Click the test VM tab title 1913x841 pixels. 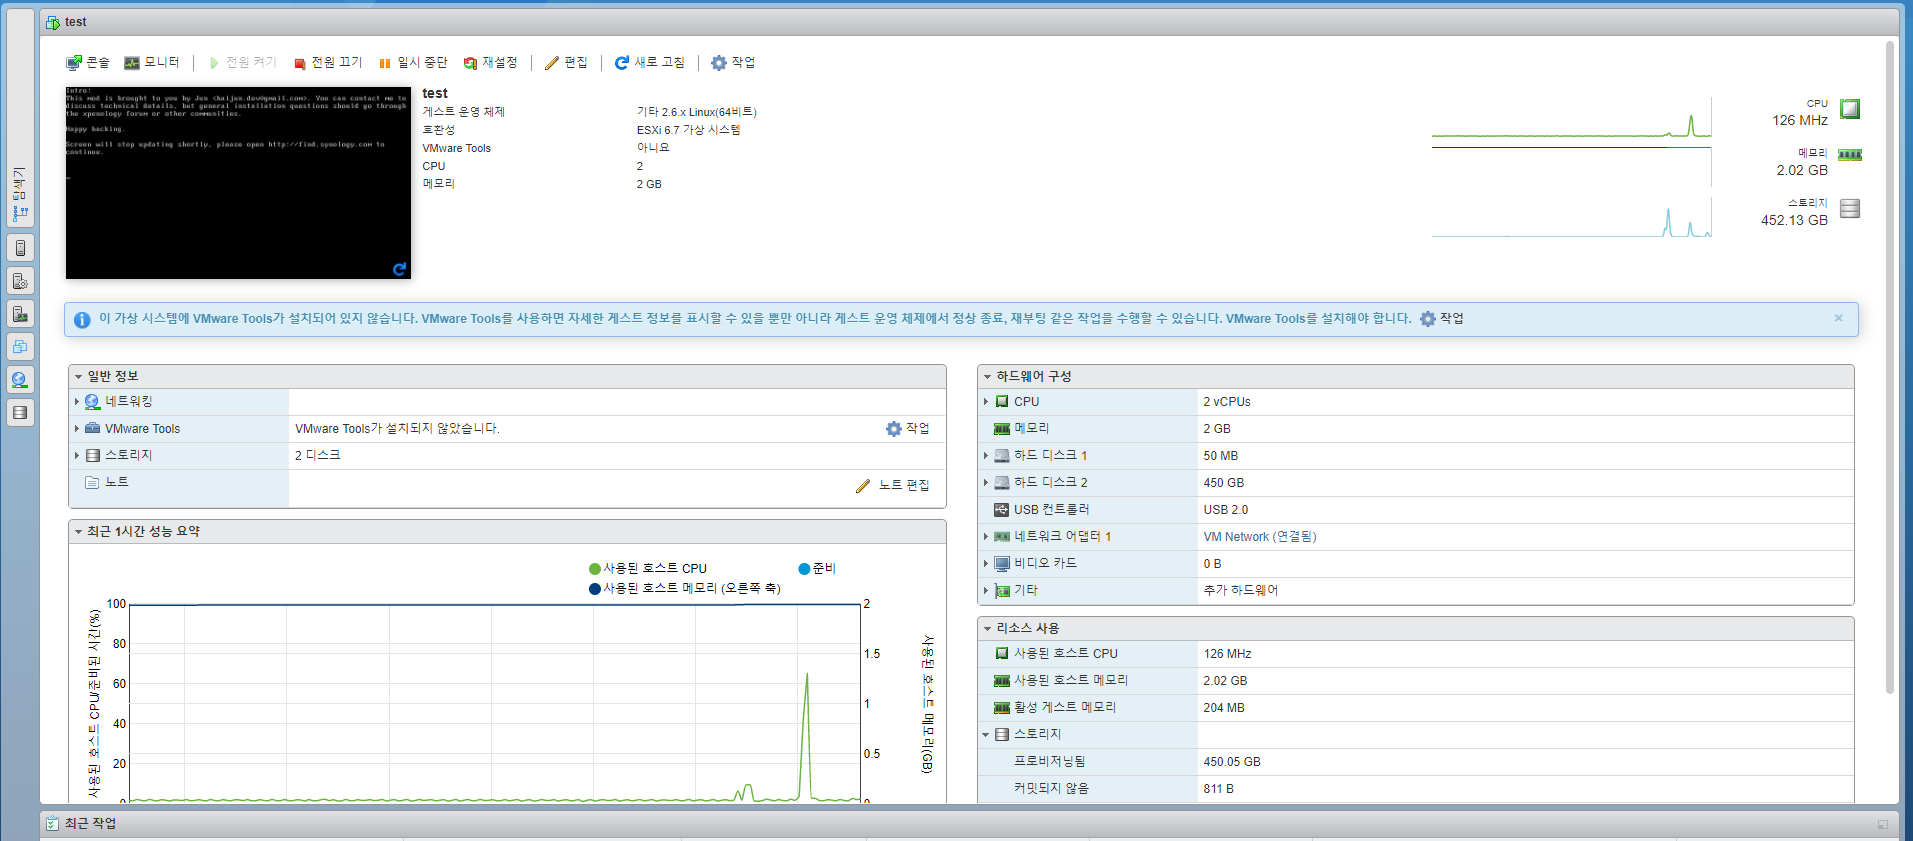pyautogui.click(x=76, y=22)
